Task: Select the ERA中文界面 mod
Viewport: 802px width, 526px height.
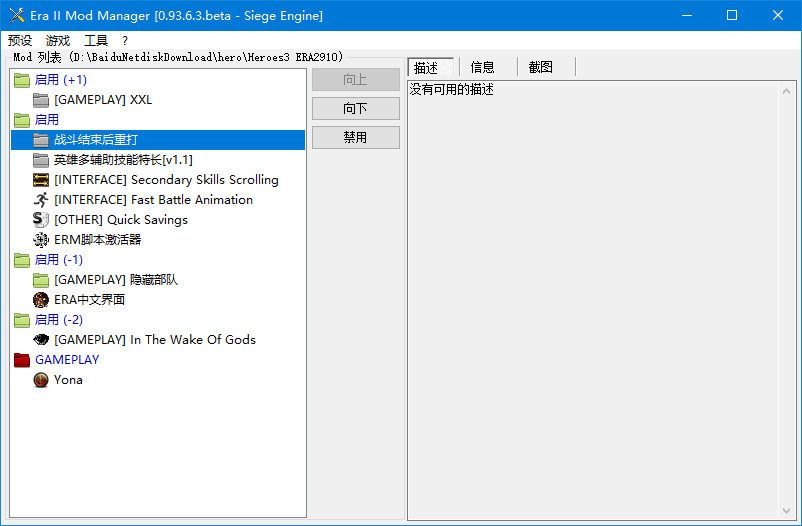Action: pos(90,300)
